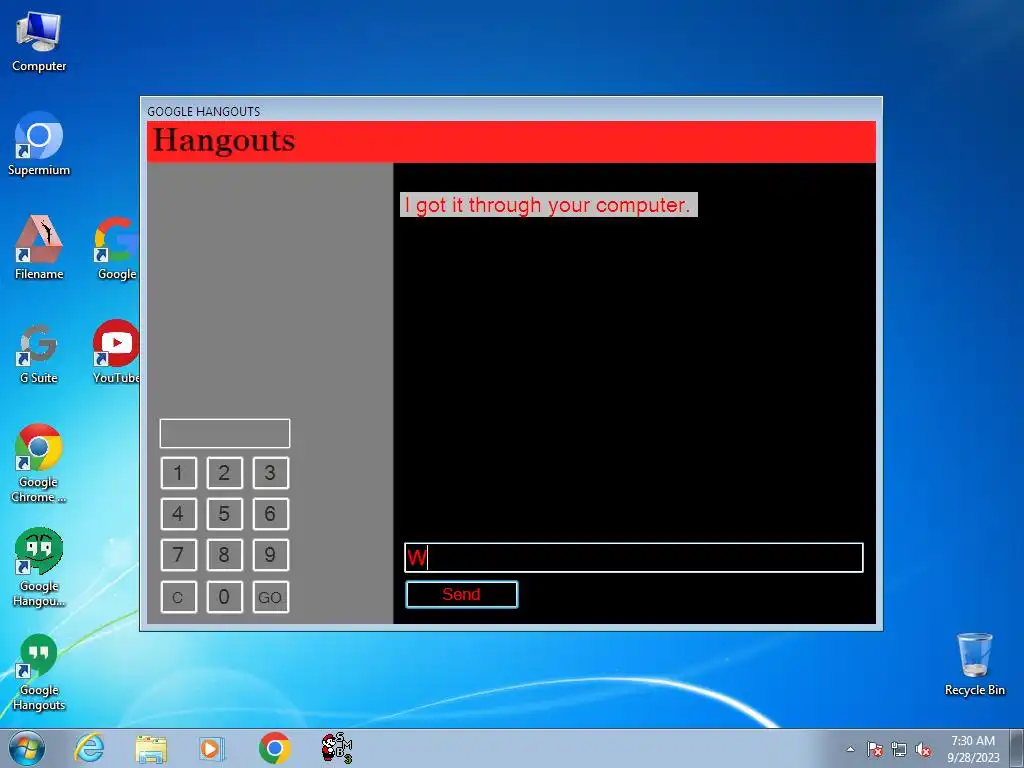
Task: Open the Google desktop shortcut
Action: point(117,247)
